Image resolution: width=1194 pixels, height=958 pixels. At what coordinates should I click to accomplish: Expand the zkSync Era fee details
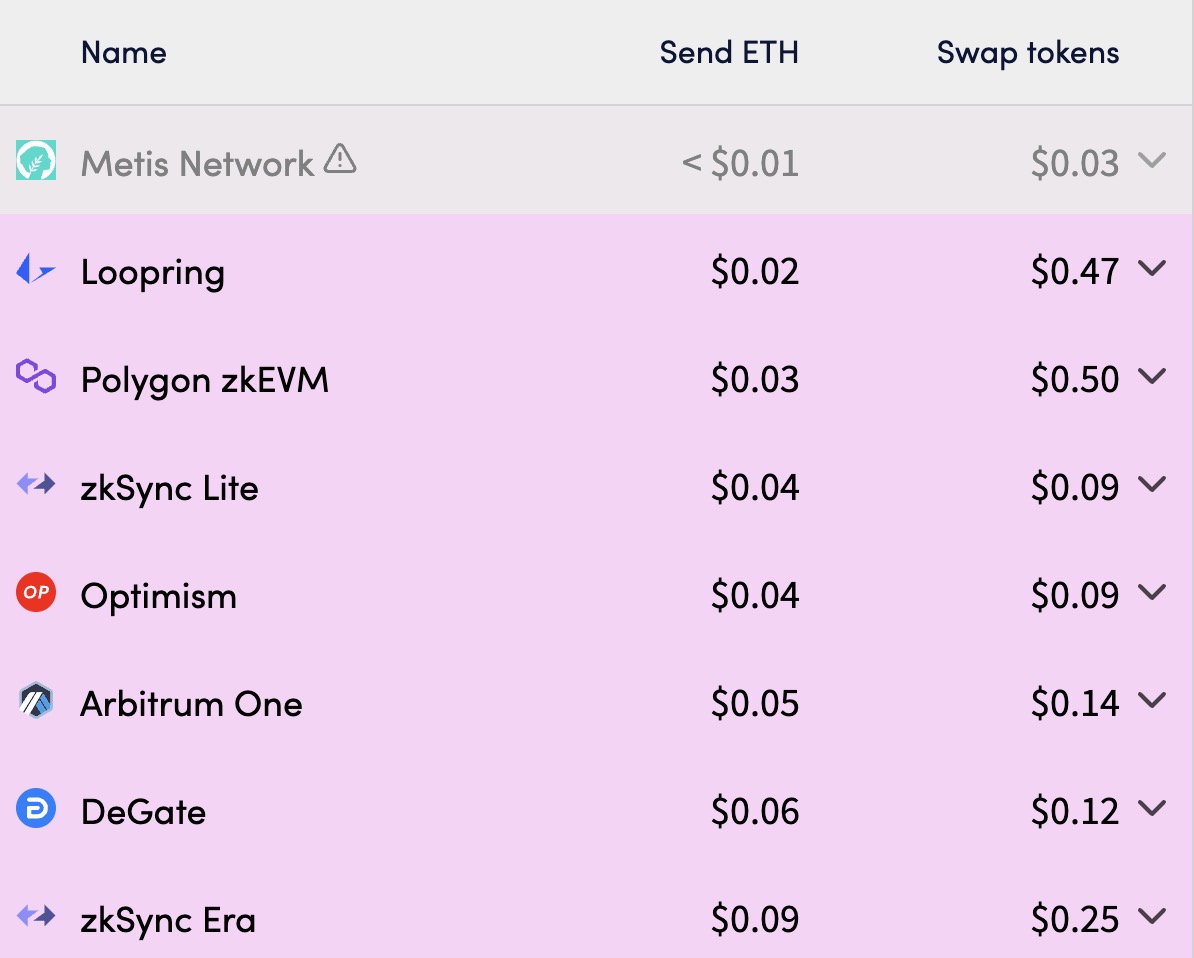1152,917
